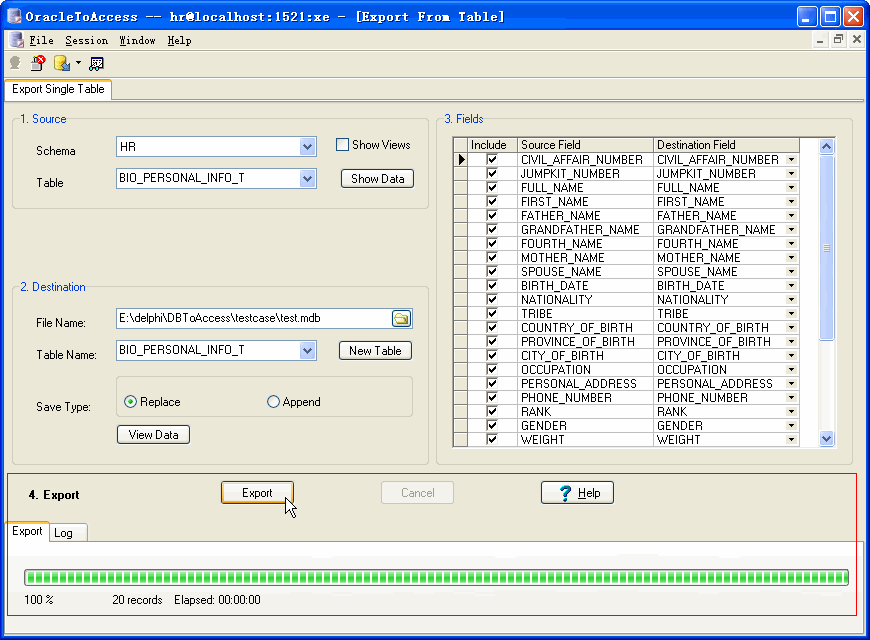Open the Window menu
The height and width of the screenshot is (640, 870).
(137, 41)
